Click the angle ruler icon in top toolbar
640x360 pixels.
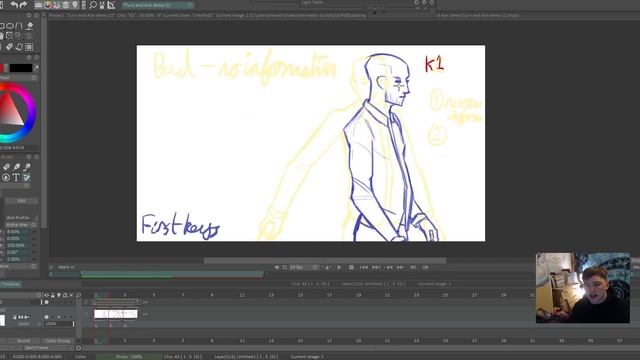(x=111, y=5)
